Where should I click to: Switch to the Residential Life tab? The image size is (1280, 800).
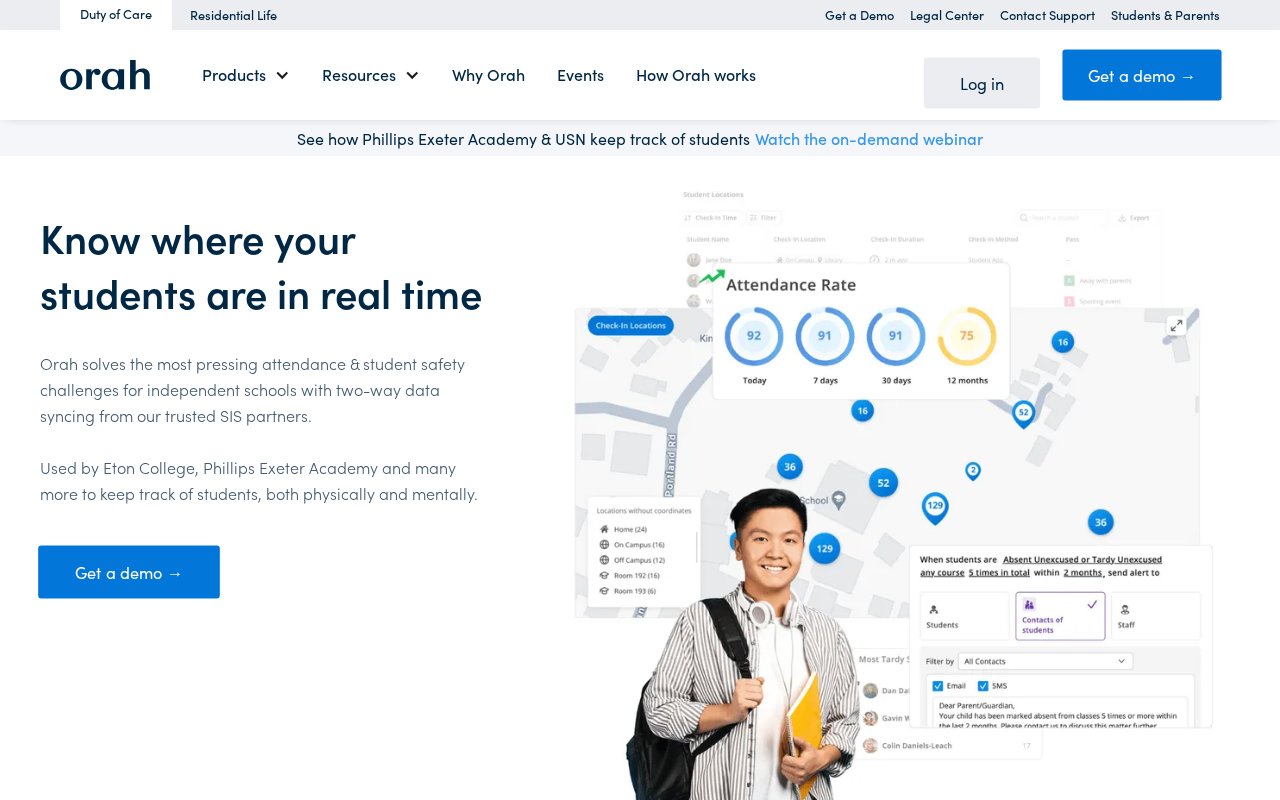[233, 15]
